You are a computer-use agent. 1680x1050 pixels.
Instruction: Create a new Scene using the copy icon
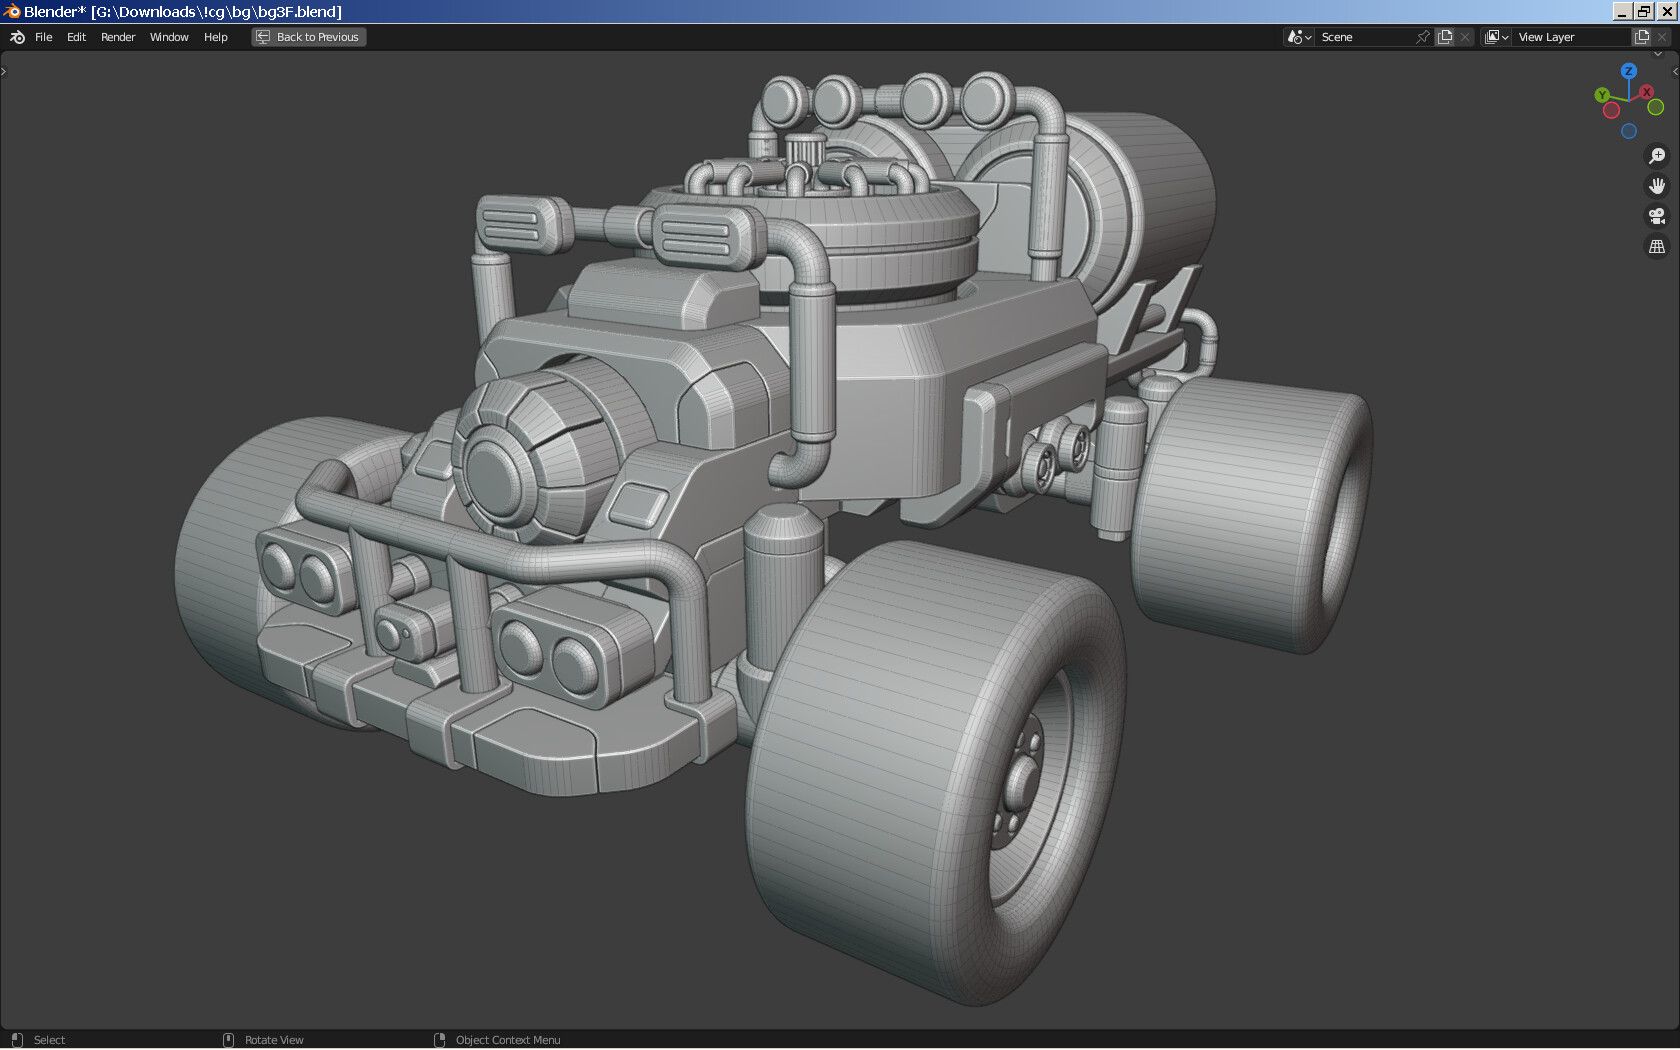tap(1445, 36)
